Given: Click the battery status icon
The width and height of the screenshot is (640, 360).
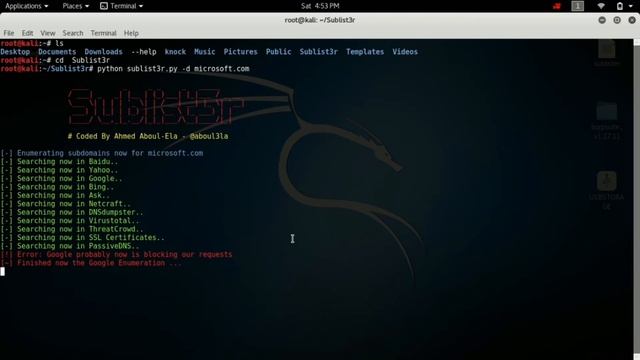Looking at the screenshot, I should click(620, 6).
